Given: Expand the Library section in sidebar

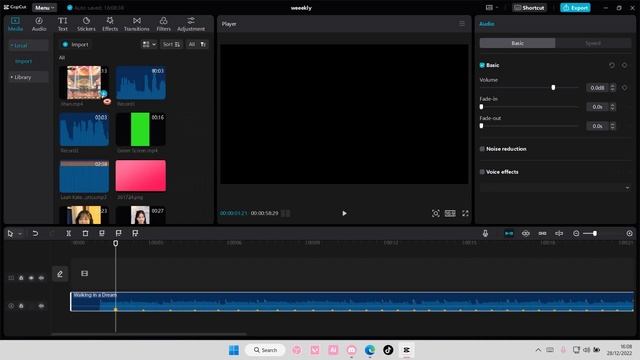Looking at the screenshot, I should 28,77.
